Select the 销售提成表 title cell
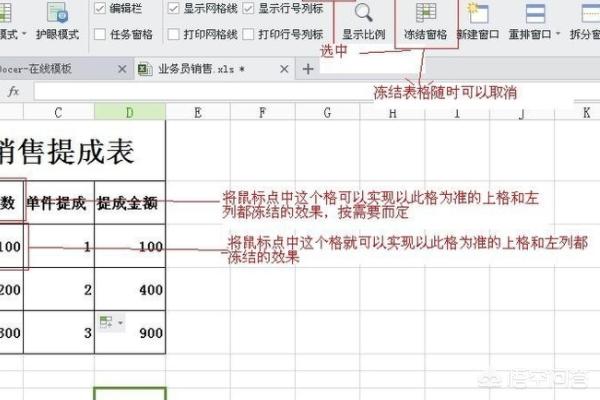 [83, 151]
